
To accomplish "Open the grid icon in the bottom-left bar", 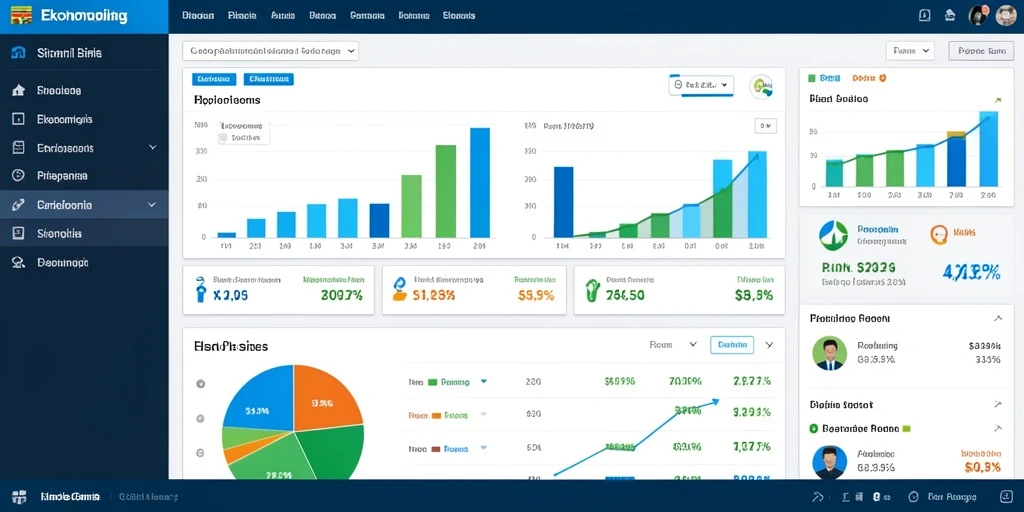I will pyautogui.click(x=19, y=496).
